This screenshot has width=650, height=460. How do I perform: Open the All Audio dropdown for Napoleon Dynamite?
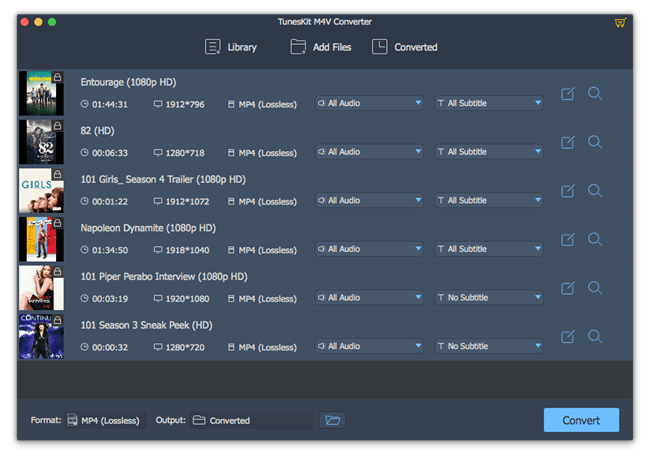(369, 249)
